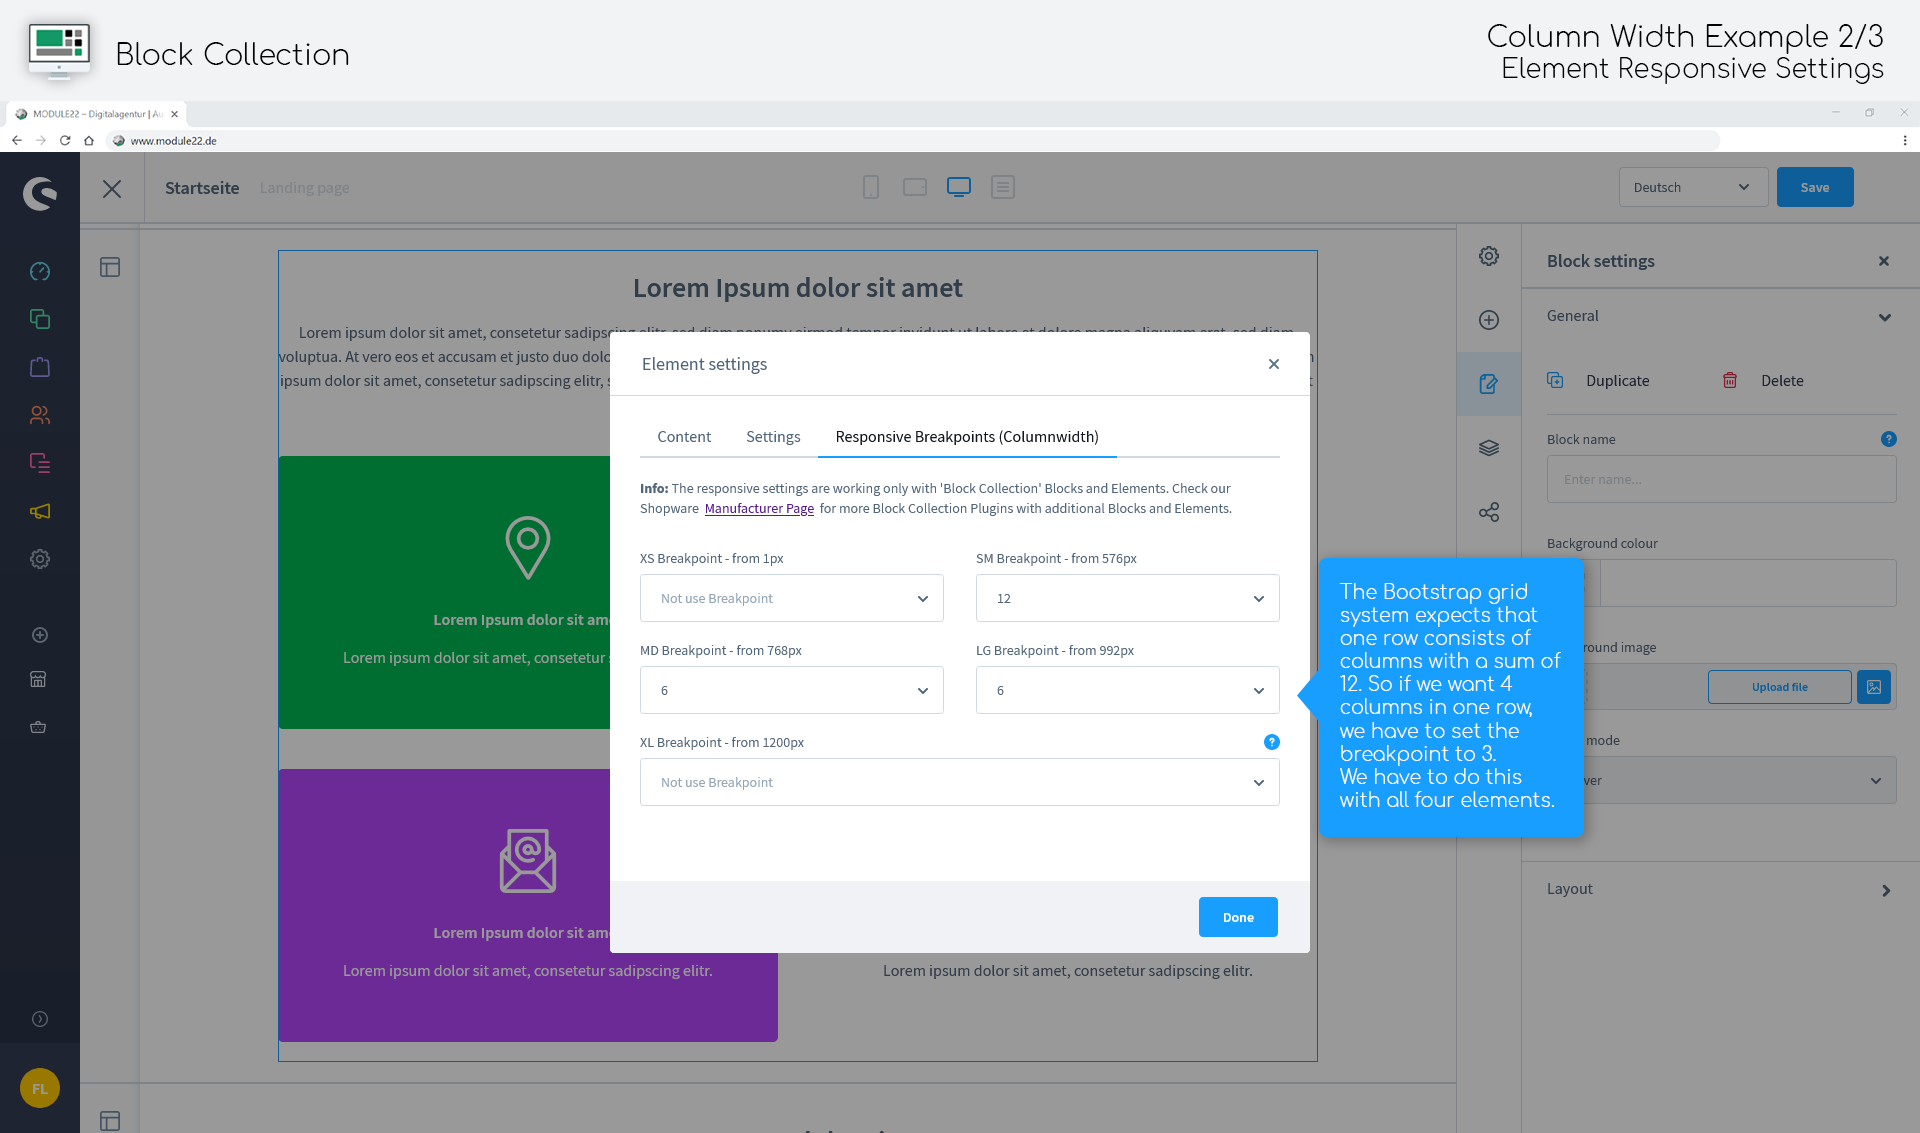The width and height of the screenshot is (1920, 1133).
Task: Open the Customers icon in sidebar
Action: (x=40, y=415)
